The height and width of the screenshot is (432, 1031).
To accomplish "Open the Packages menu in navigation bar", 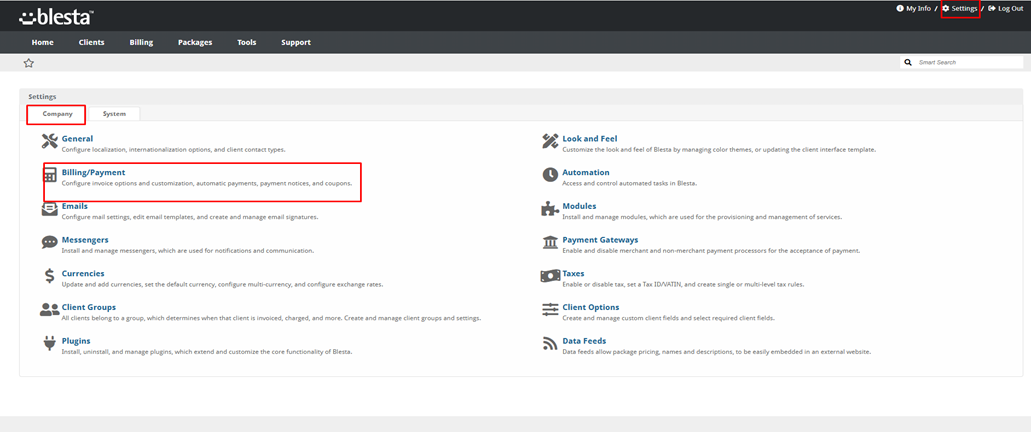I will [195, 42].
